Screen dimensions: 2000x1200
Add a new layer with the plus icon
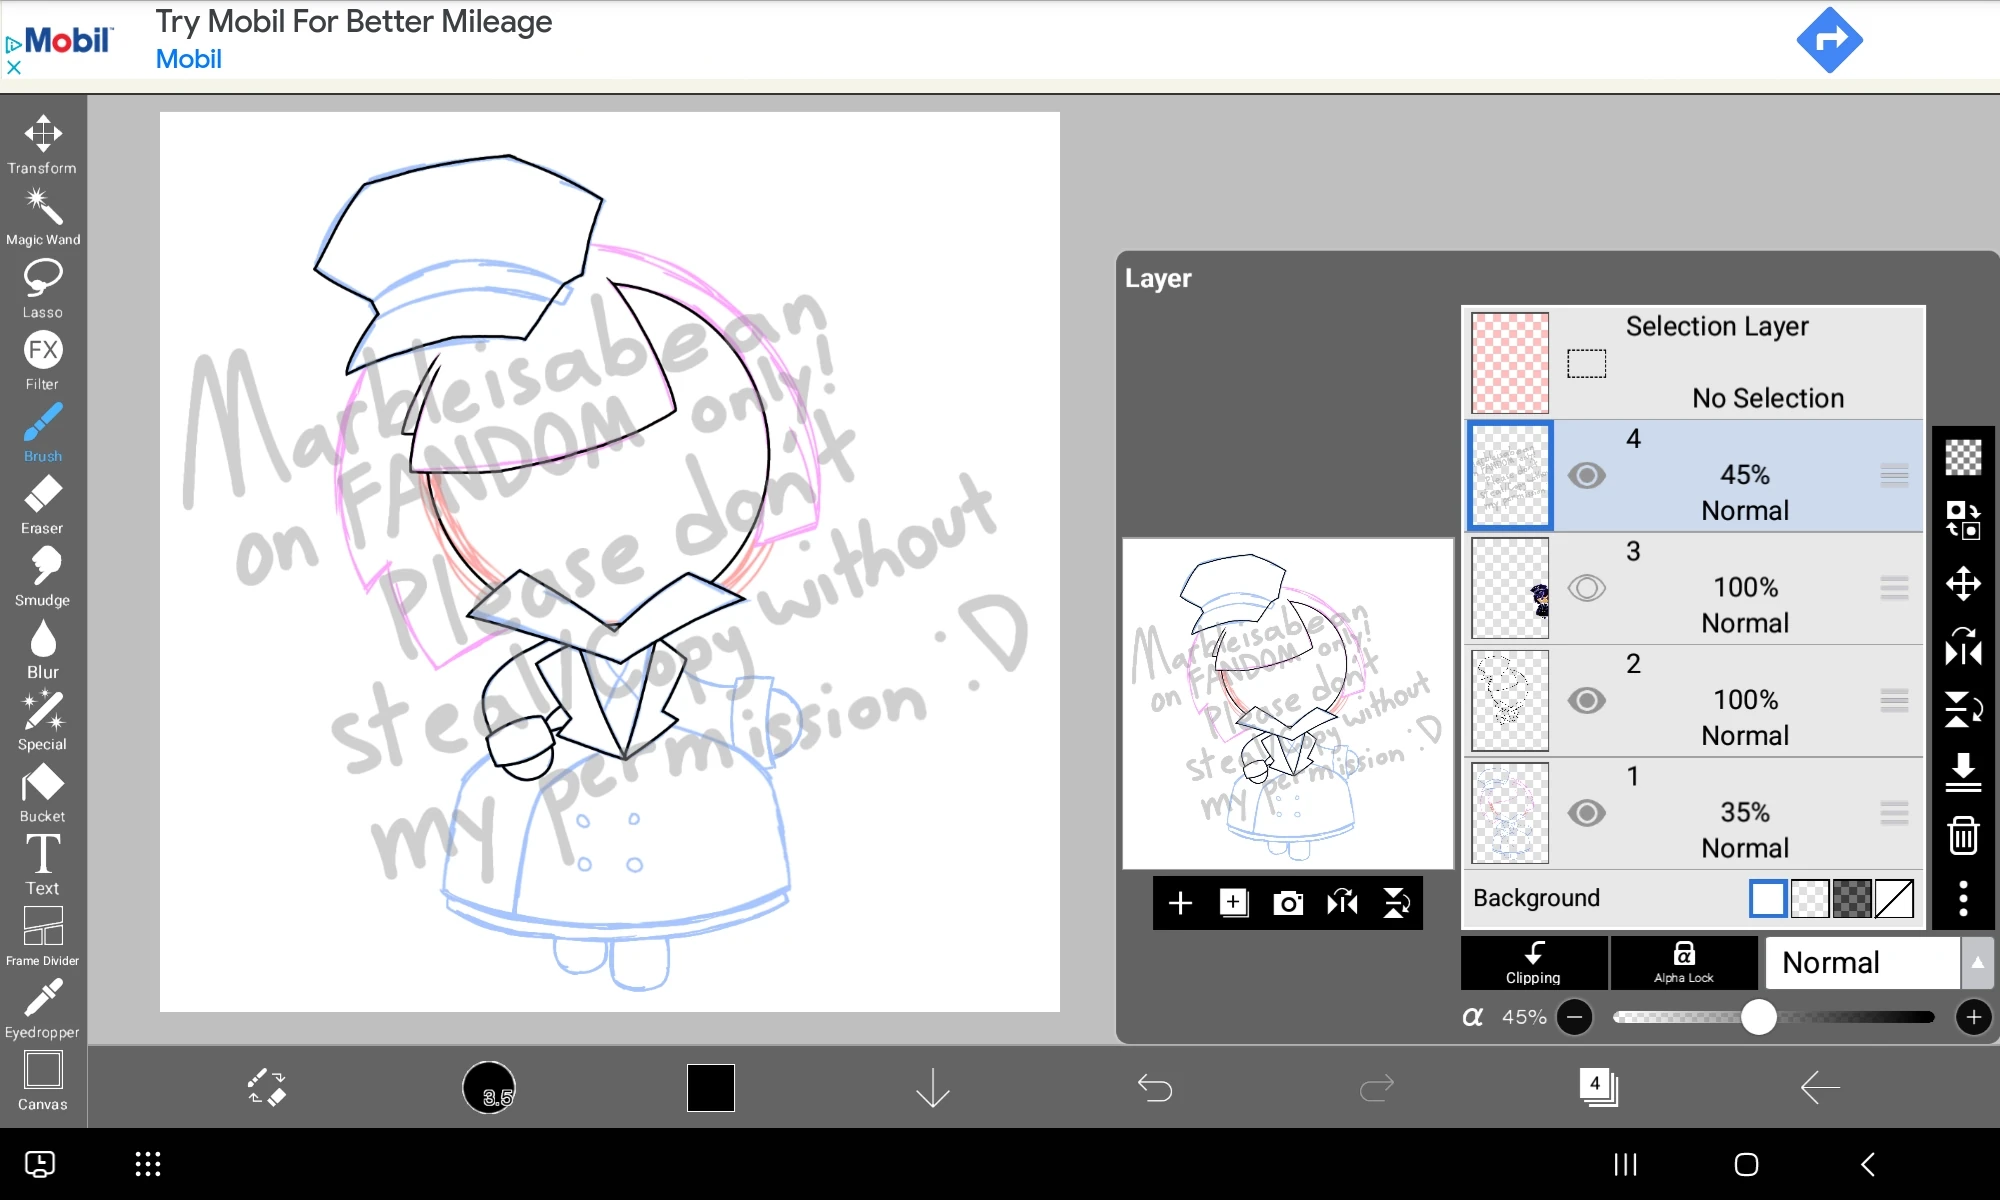tap(1180, 903)
